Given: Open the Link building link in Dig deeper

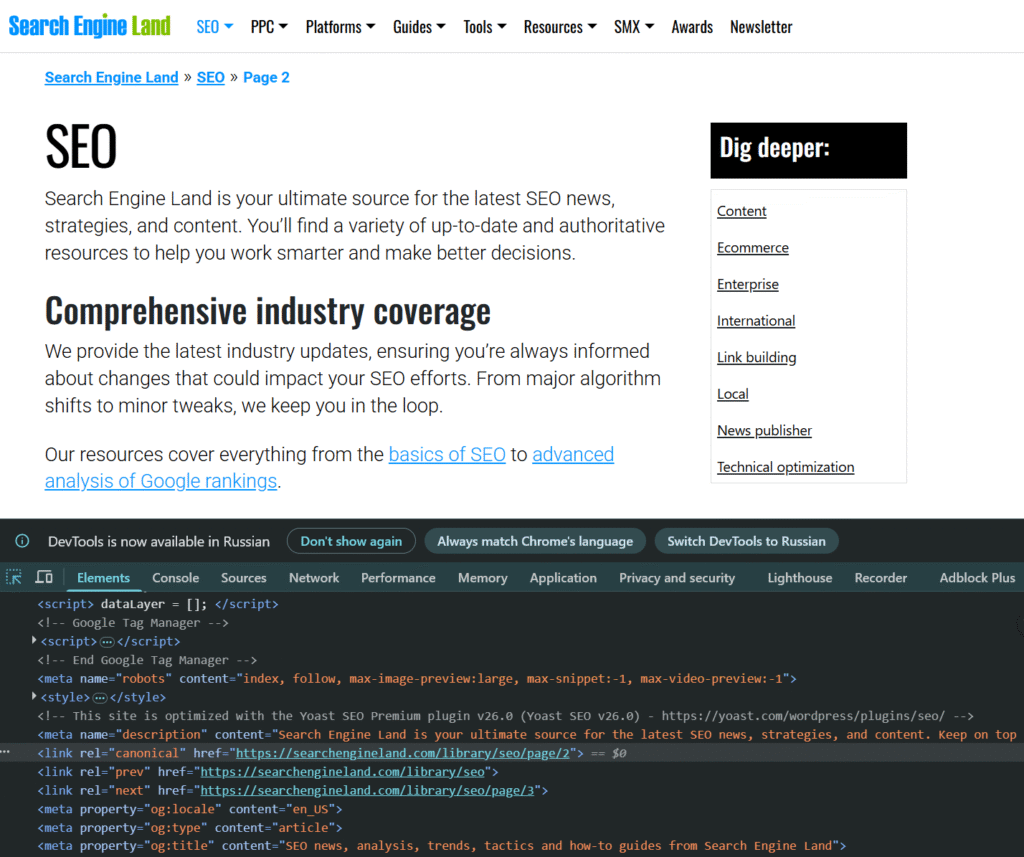Looking at the screenshot, I should [756, 357].
